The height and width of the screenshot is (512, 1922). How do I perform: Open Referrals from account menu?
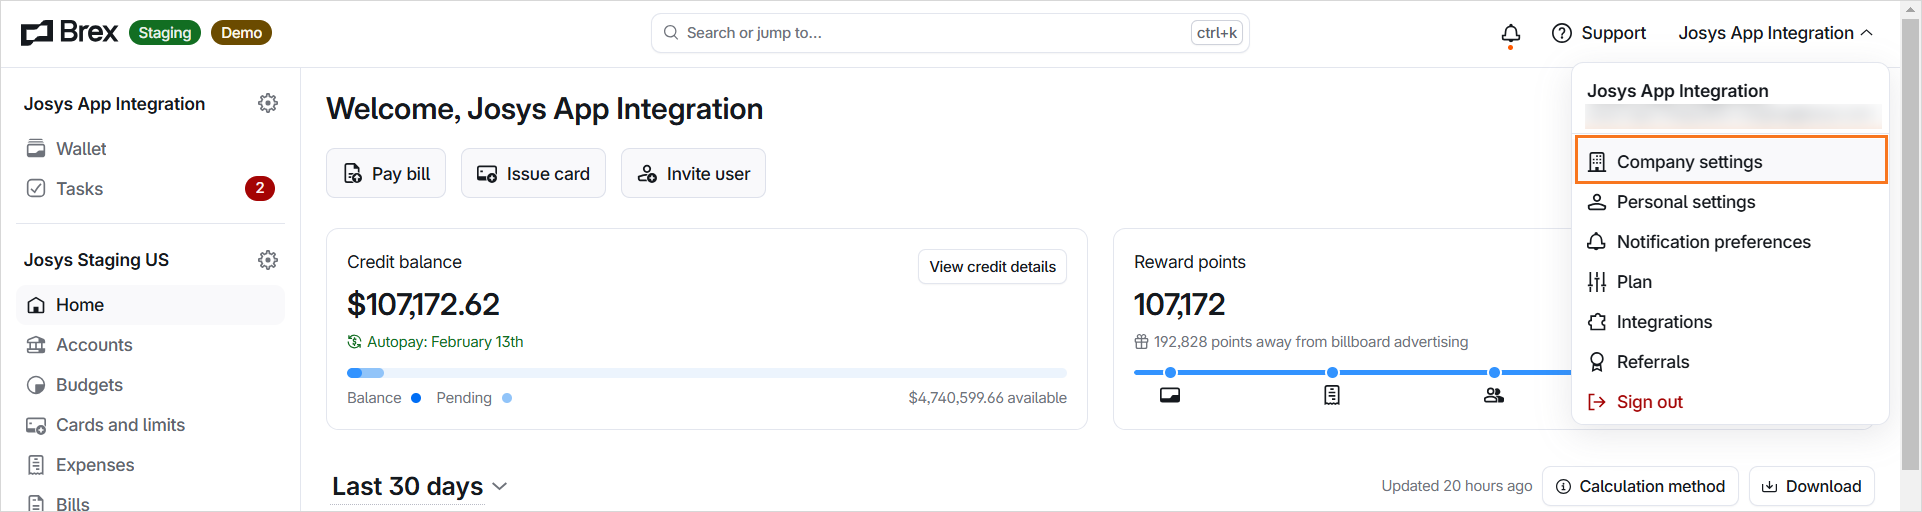(x=1730, y=362)
